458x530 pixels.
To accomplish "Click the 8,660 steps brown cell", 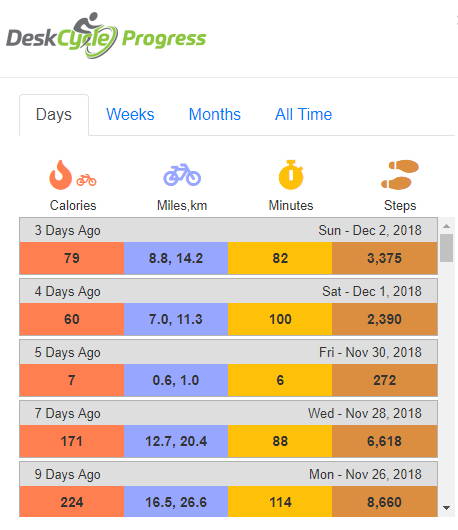I will (x=385, y=502).
